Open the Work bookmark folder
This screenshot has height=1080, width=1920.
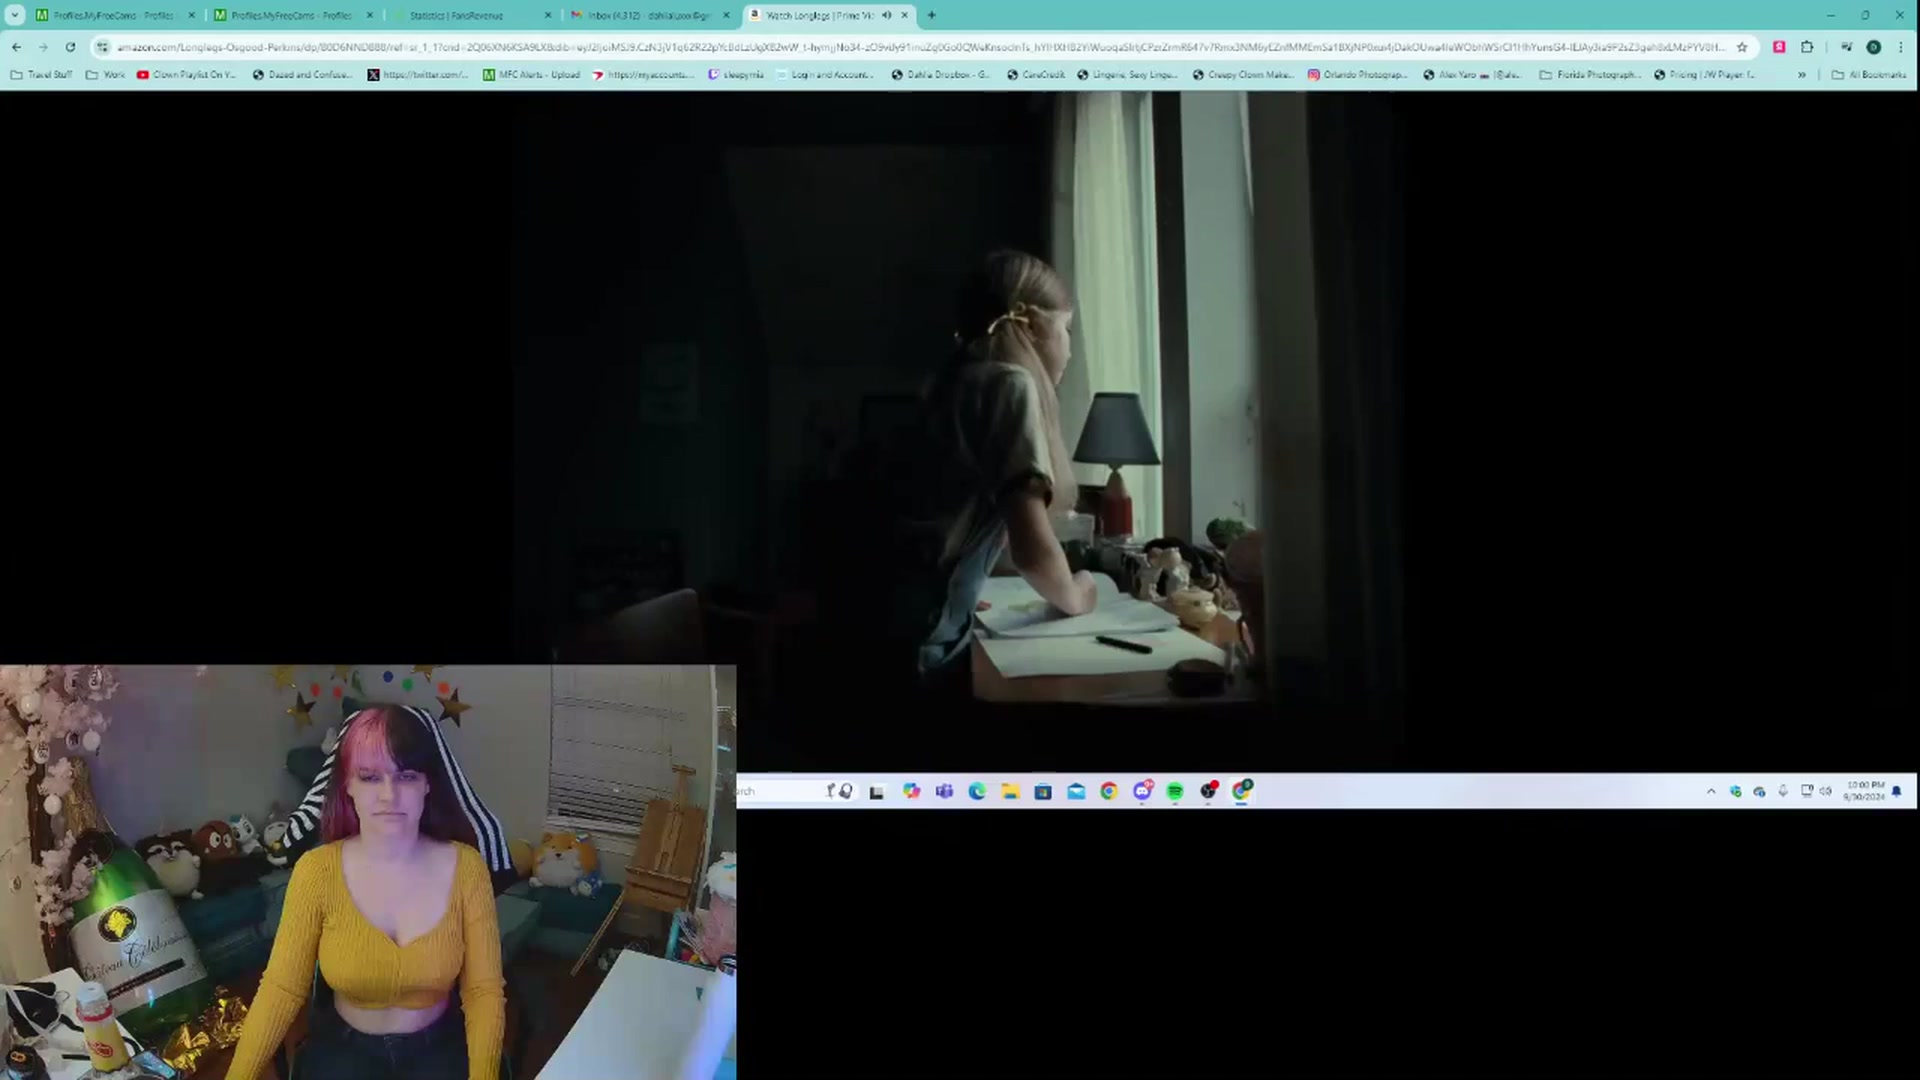[x=106, y=75]
